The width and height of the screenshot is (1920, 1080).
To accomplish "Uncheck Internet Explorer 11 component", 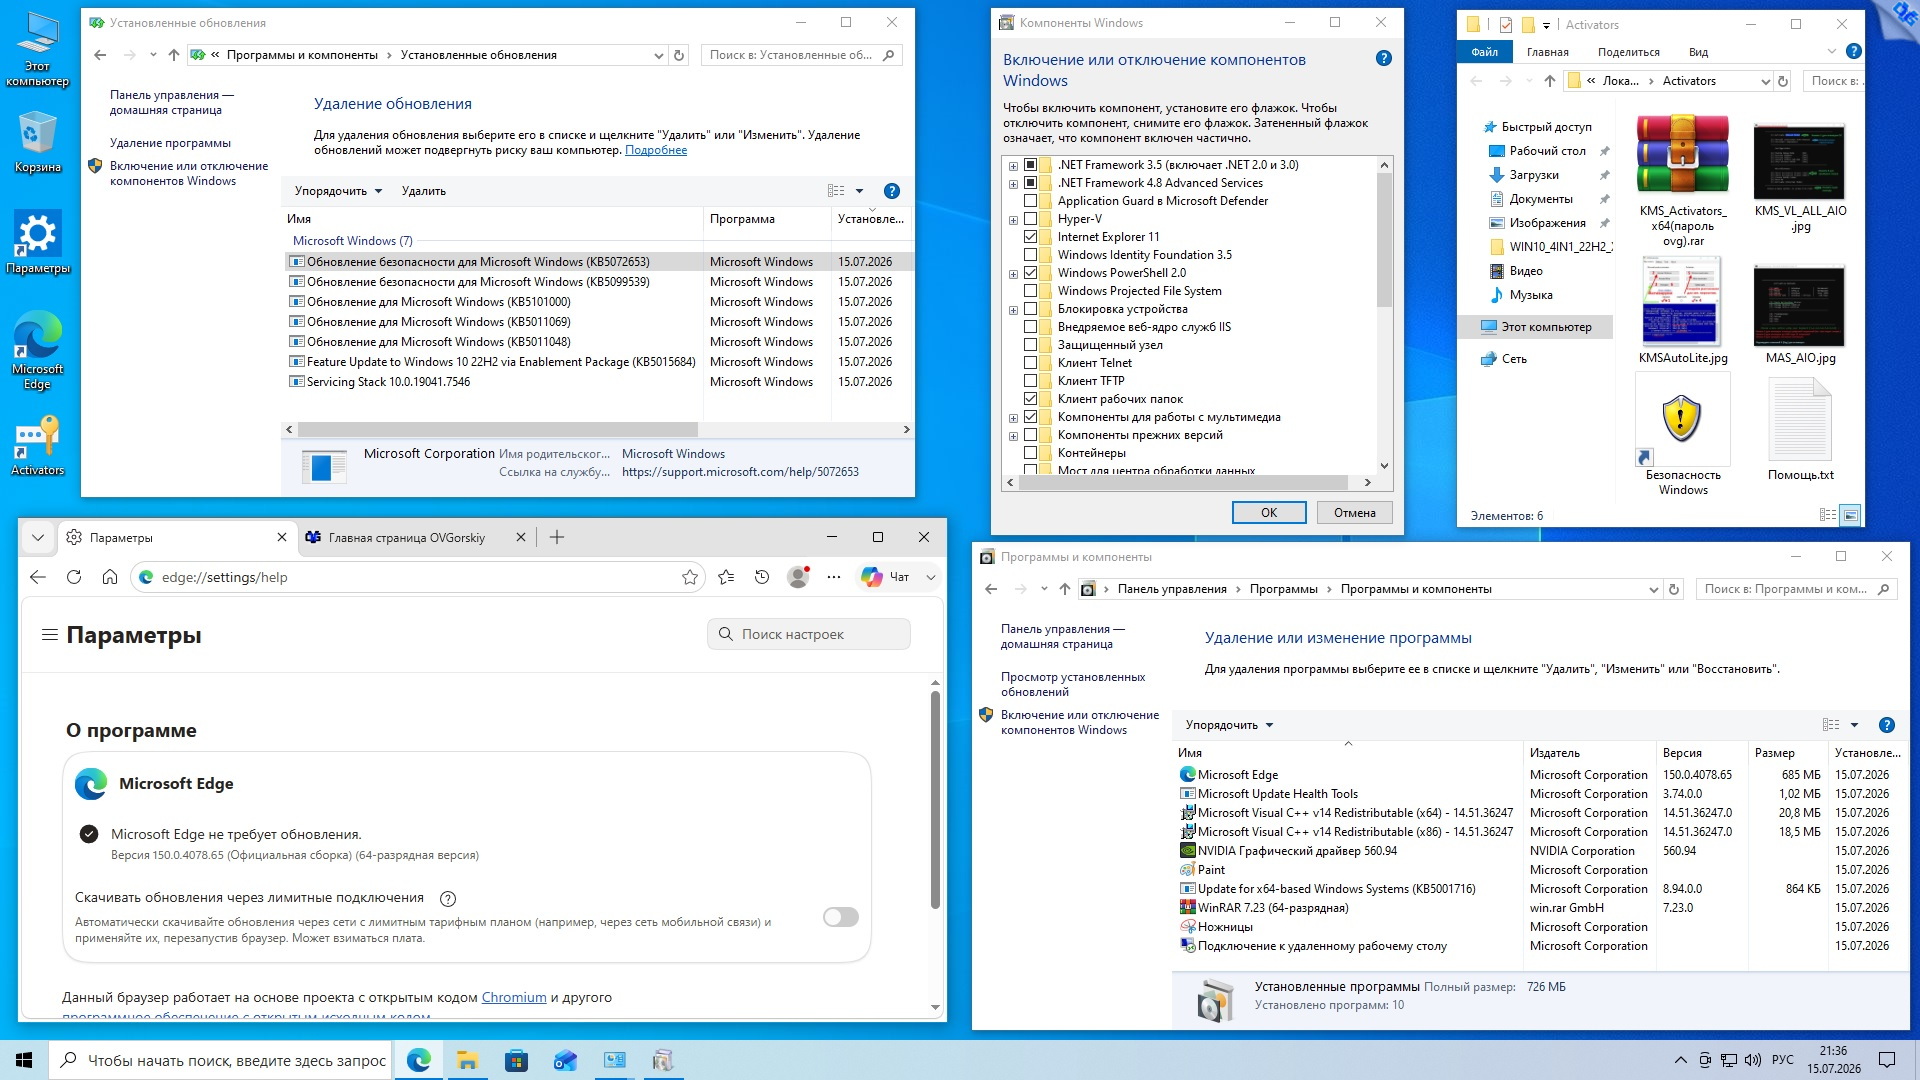I will (1030, 237).
